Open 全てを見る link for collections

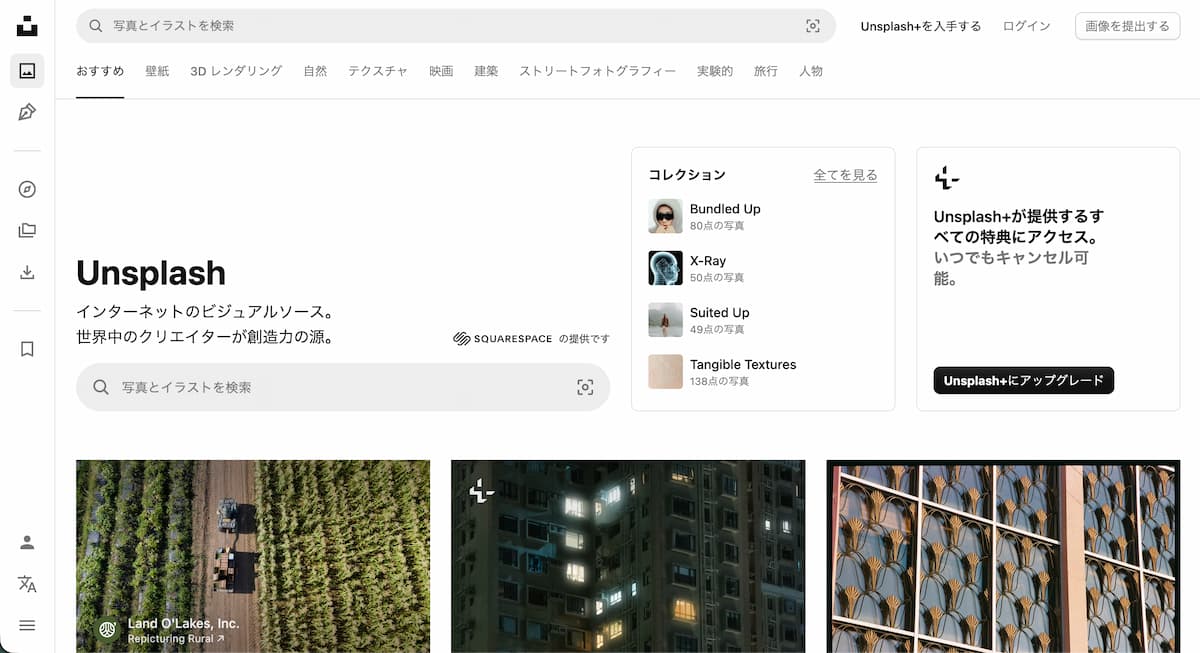click(845, 174)
